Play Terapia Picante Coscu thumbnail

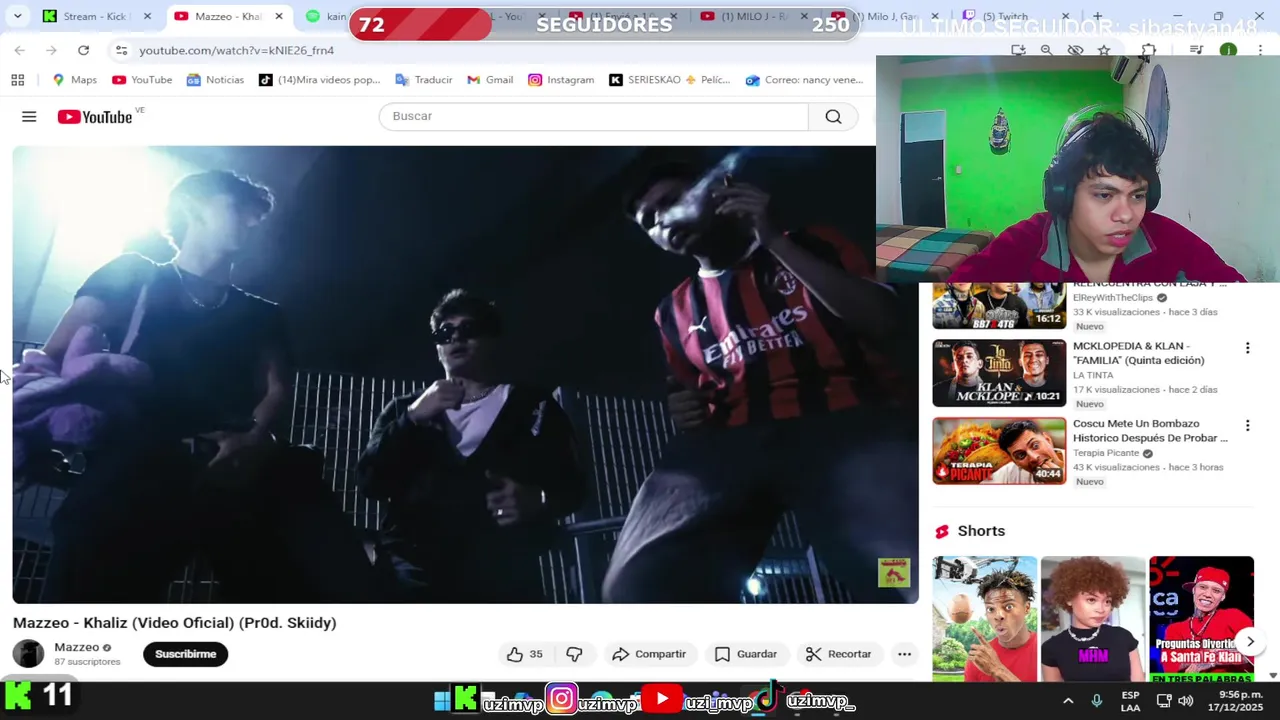click(x=999, y=451)
